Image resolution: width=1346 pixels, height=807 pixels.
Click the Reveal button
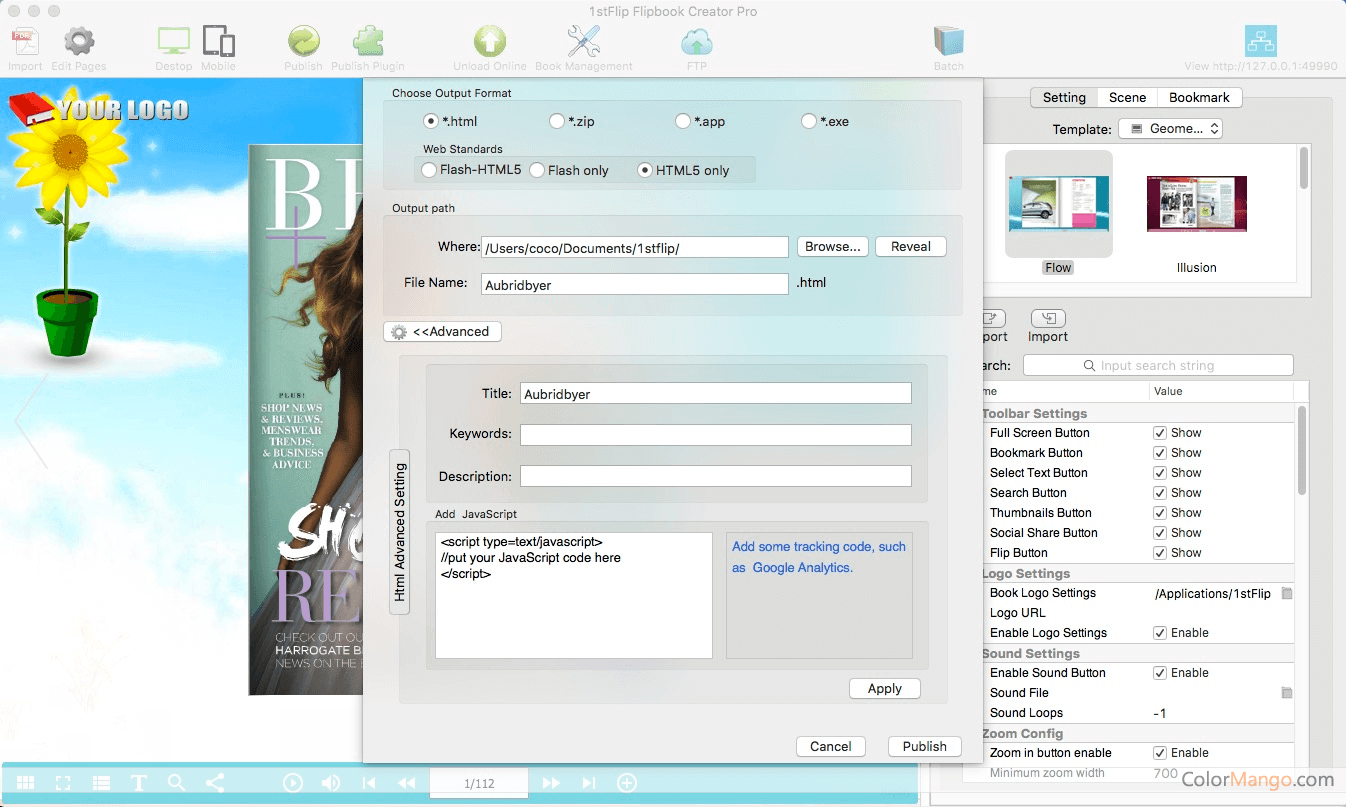[x=911, y=247]
